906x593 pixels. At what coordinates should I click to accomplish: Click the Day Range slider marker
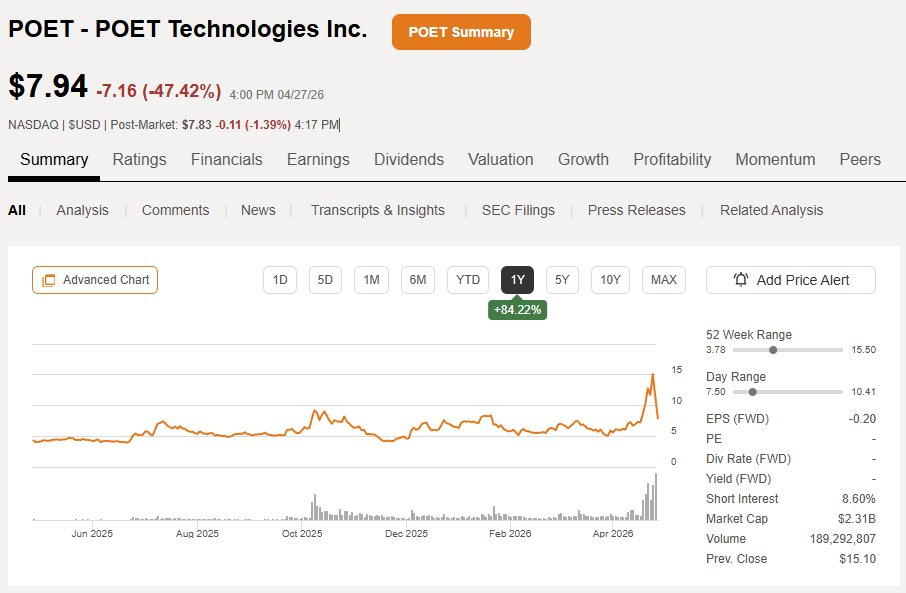pos(752,392)
